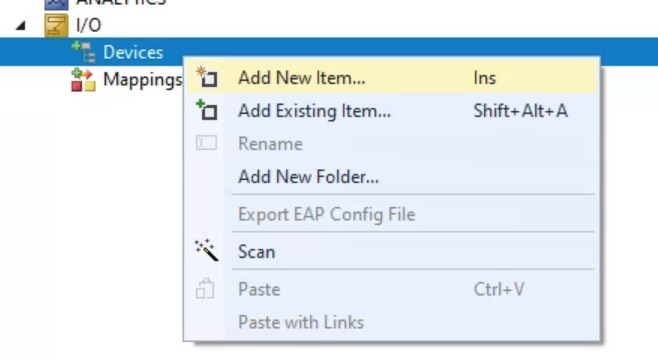Select the I/O tree item label
The image size is (658, 362).
pyautogui.click(x=89, y=25)
